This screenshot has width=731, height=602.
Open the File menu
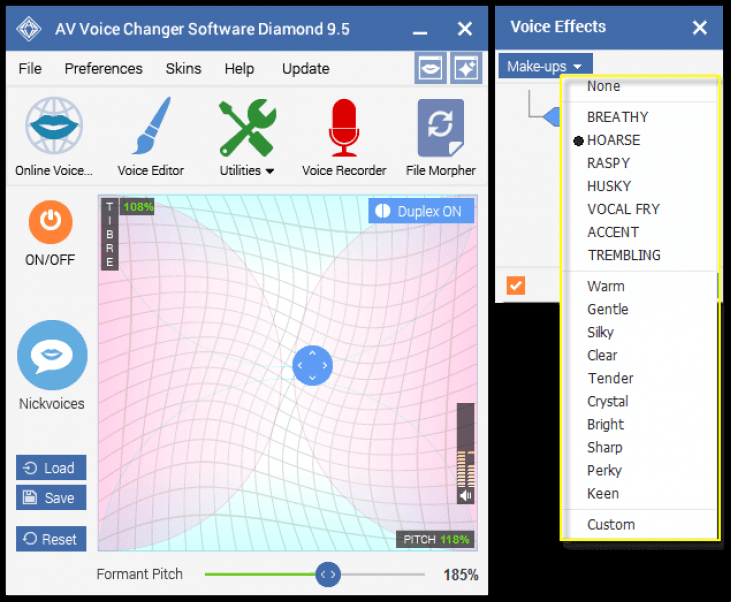[x=30, y=69]
